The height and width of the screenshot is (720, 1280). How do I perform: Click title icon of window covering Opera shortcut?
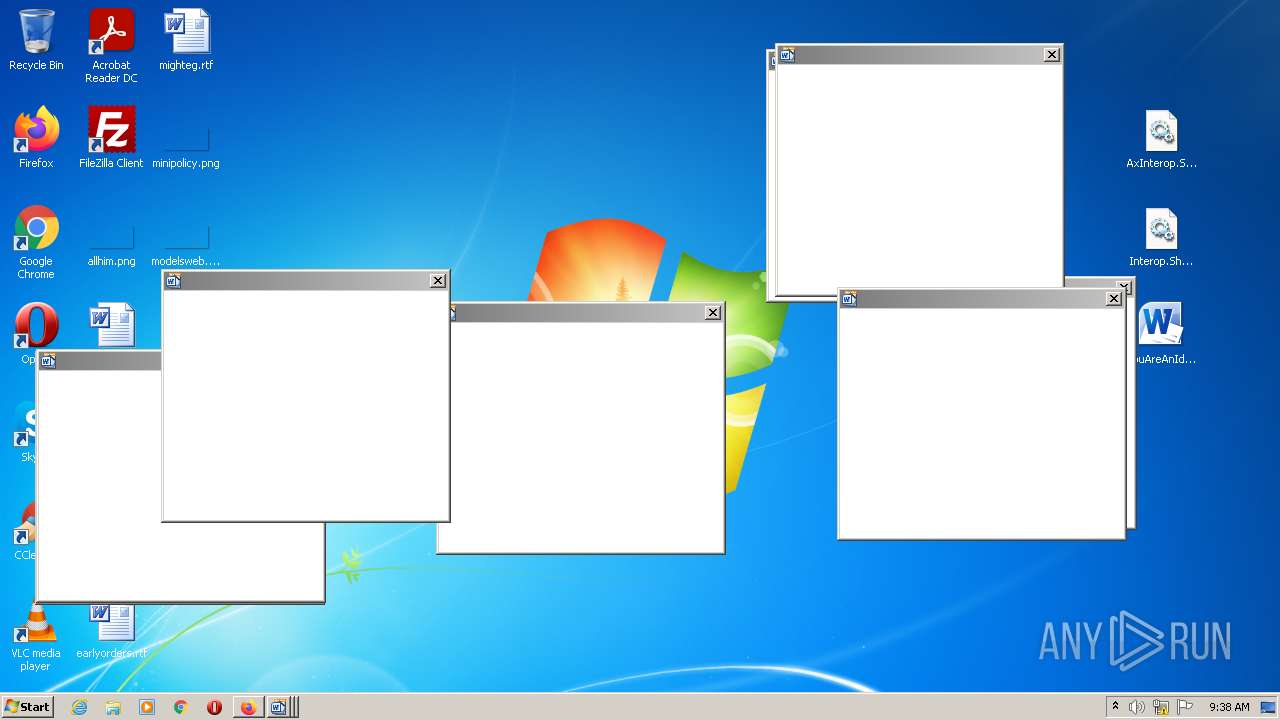pos(48,361)
